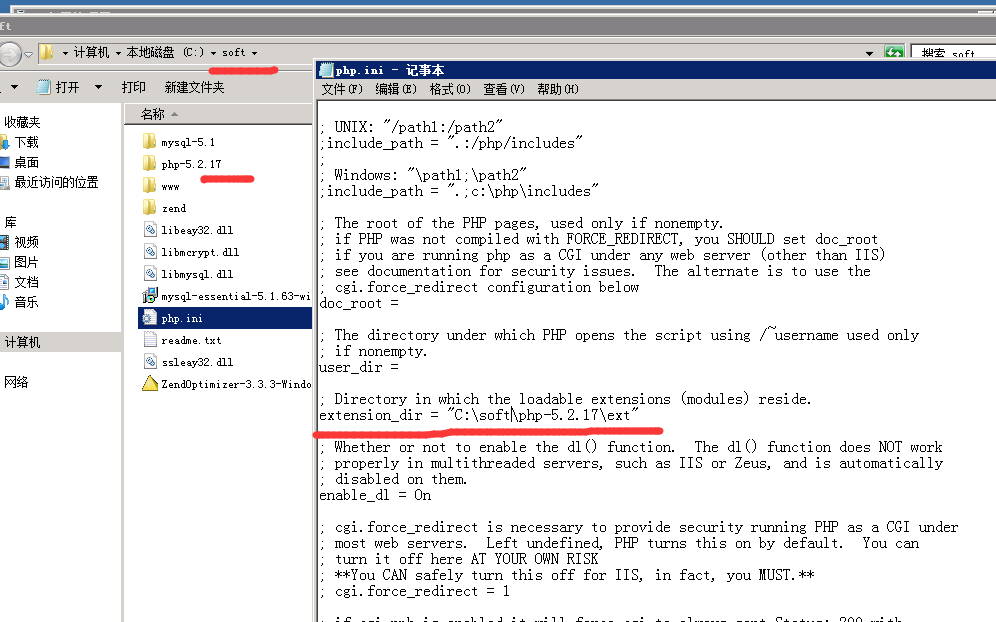Go to 桌面 in the favorites list

[26, 162]
